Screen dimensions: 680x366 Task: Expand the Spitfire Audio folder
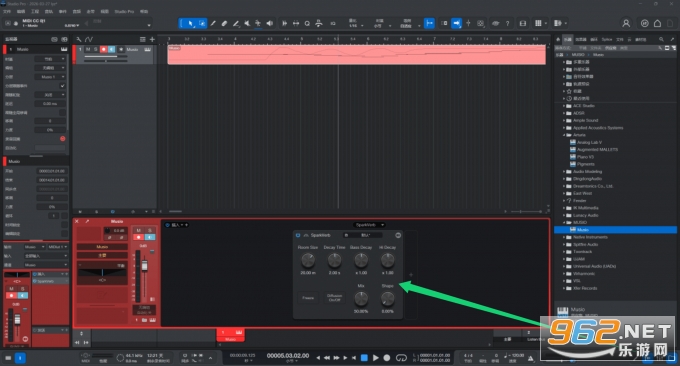tap(564, 245)
